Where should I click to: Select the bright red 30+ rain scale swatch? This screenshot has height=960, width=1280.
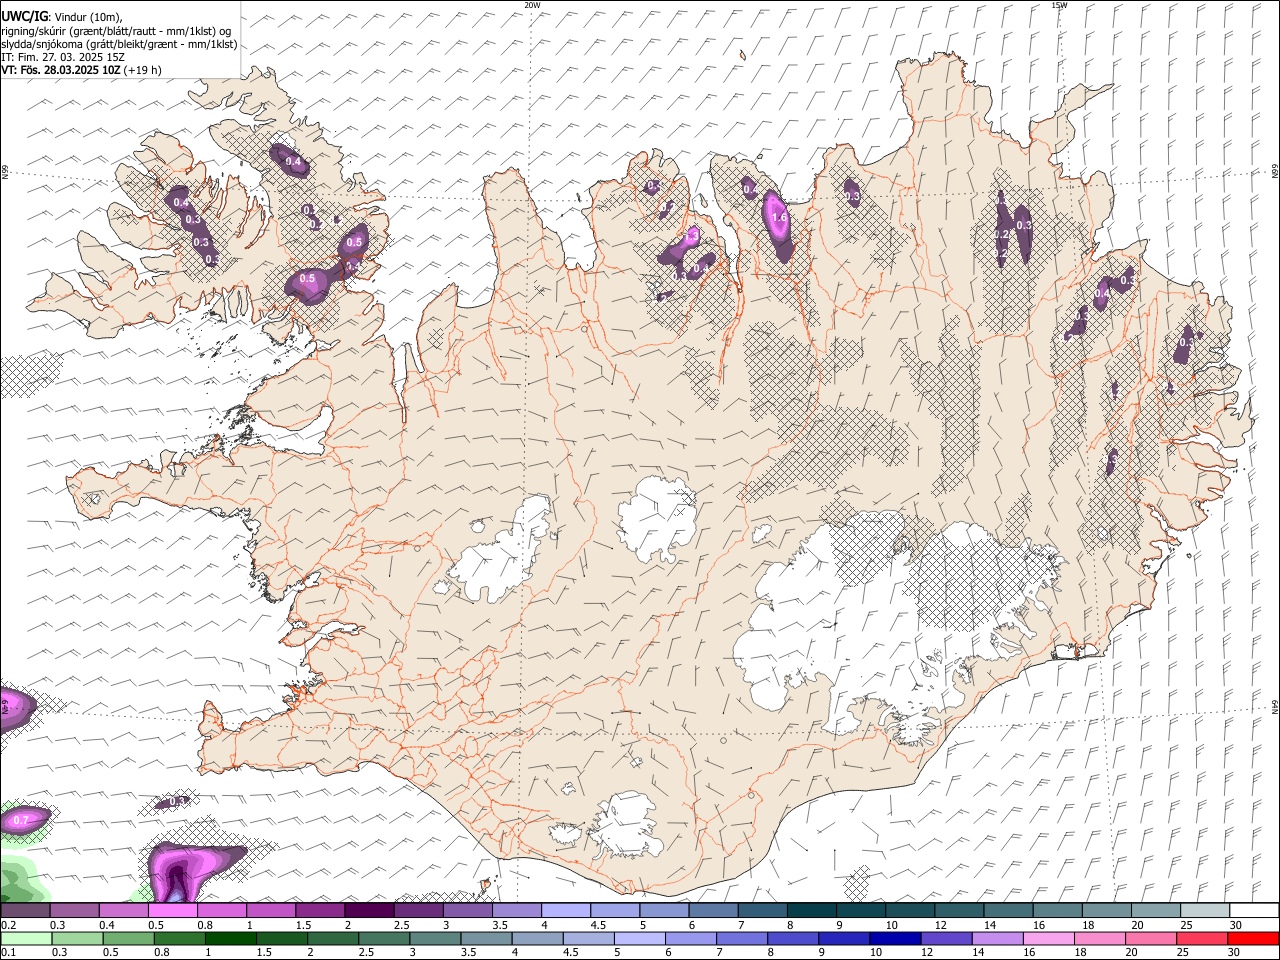[1253, 938]
